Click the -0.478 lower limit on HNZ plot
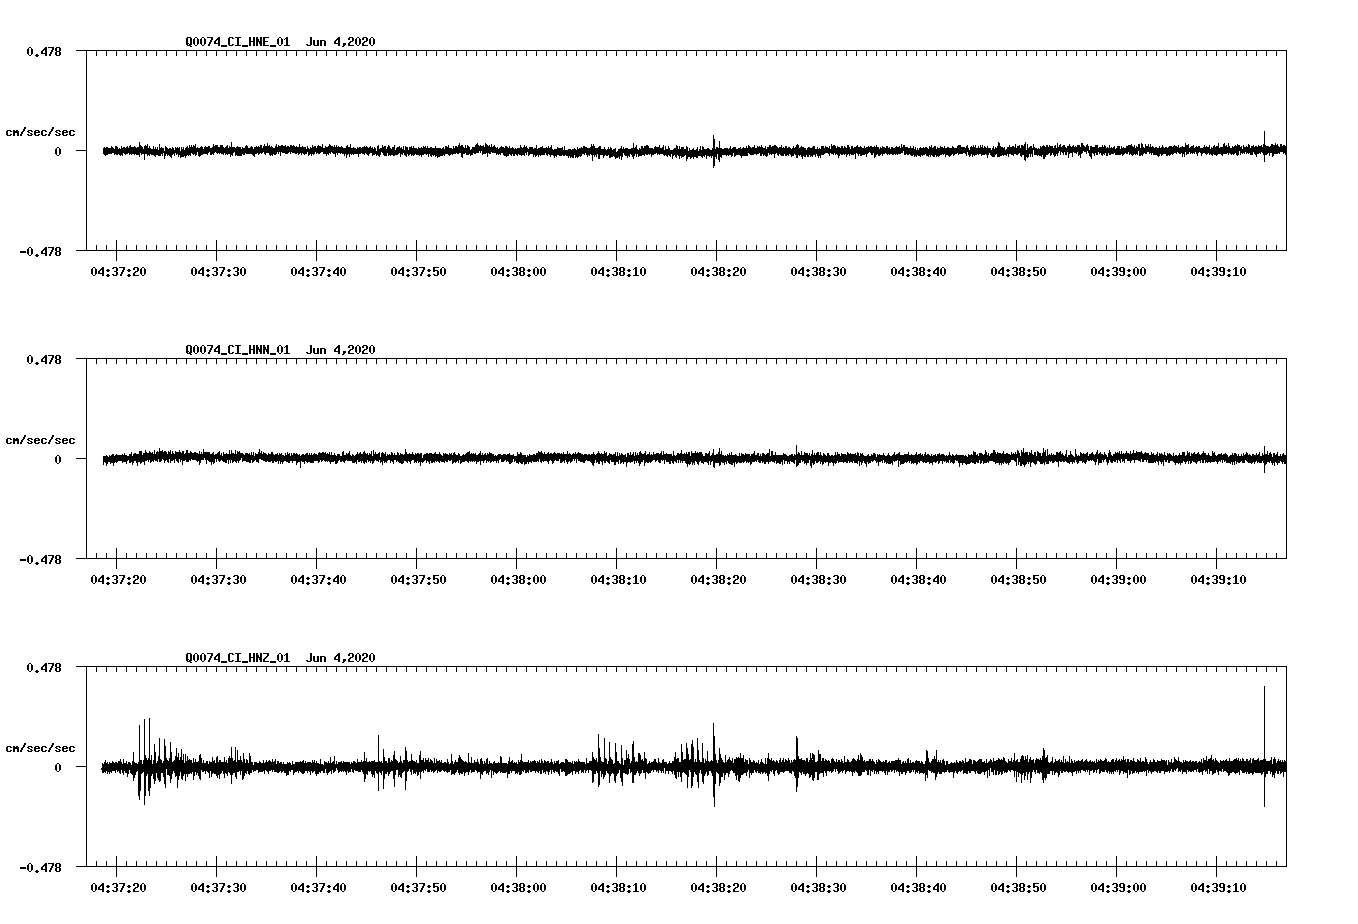Image resolution: width=1358 pixels, height=924 pixels. [40, 867]
